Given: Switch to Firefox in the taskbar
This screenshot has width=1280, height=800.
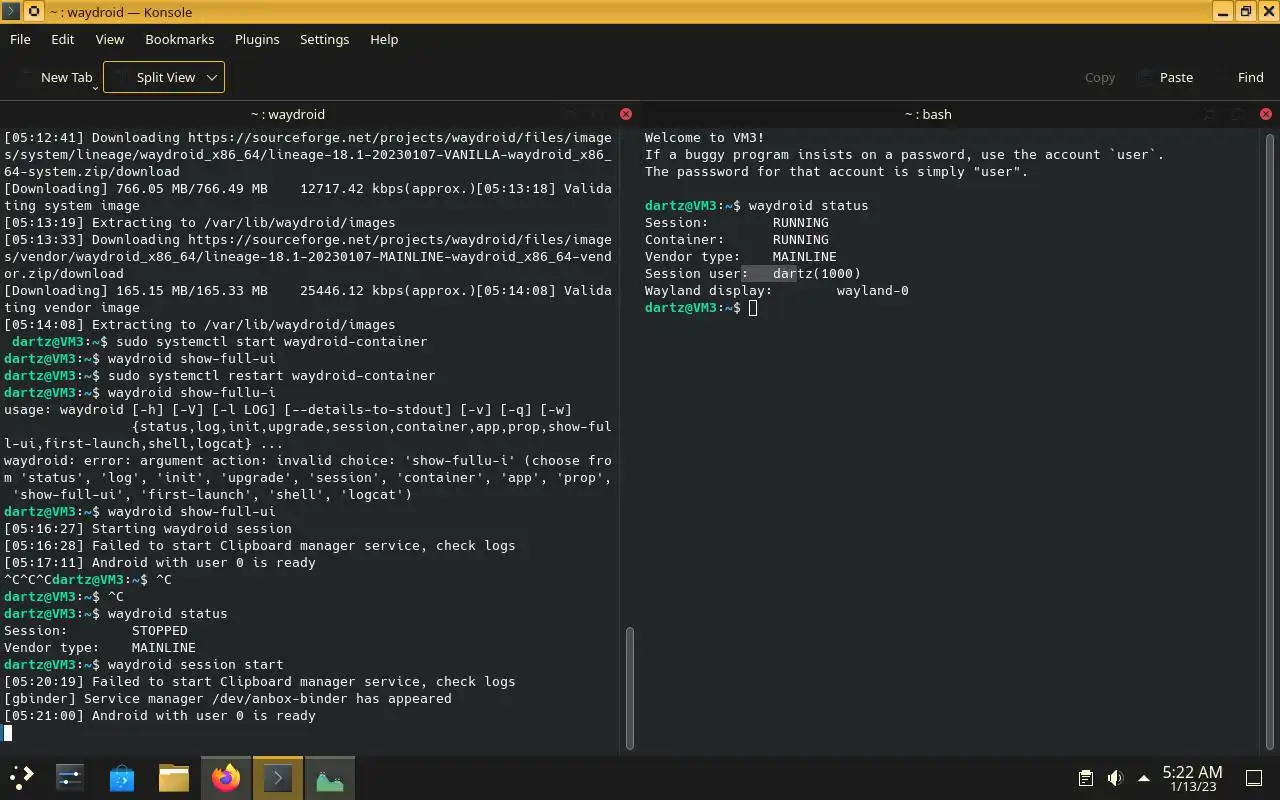Looking at the screenshot, I should click(x=226, y=777).
